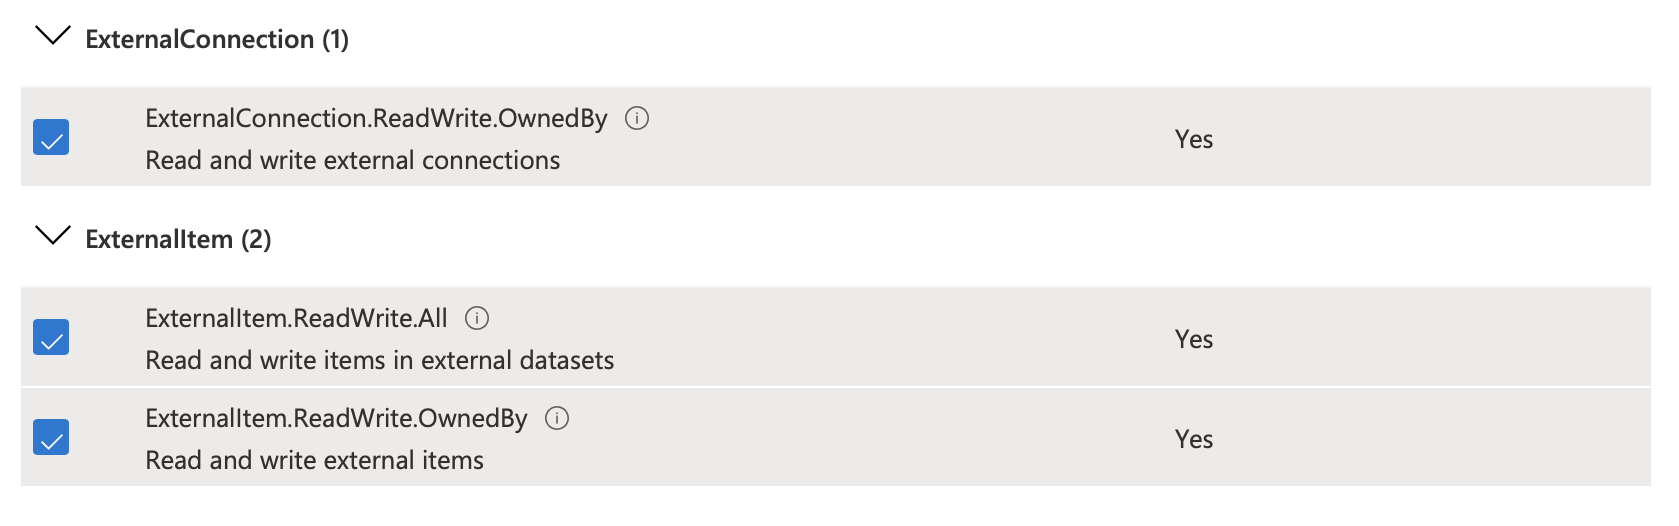The width and height of the screenshot is (1679, 526).
Task: Click the ExternalConnection (1) group heading
Action: [217, 39]
